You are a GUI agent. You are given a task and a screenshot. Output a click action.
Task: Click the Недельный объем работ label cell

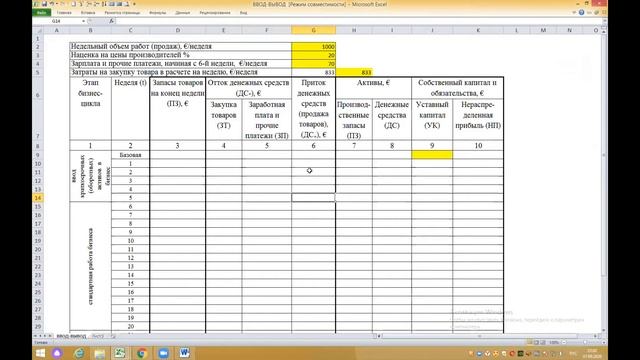(x=181, y=47)
